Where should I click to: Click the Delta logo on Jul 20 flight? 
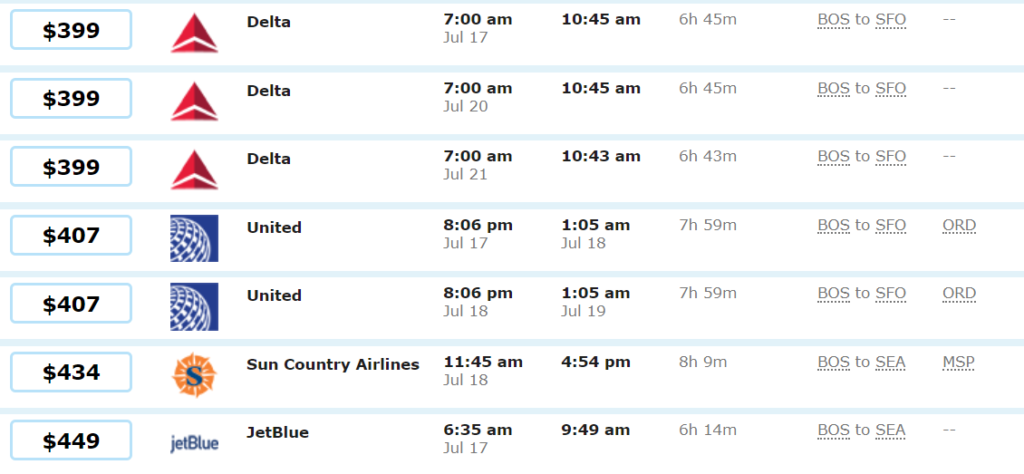pyautogui.click(x=195, y=101)
